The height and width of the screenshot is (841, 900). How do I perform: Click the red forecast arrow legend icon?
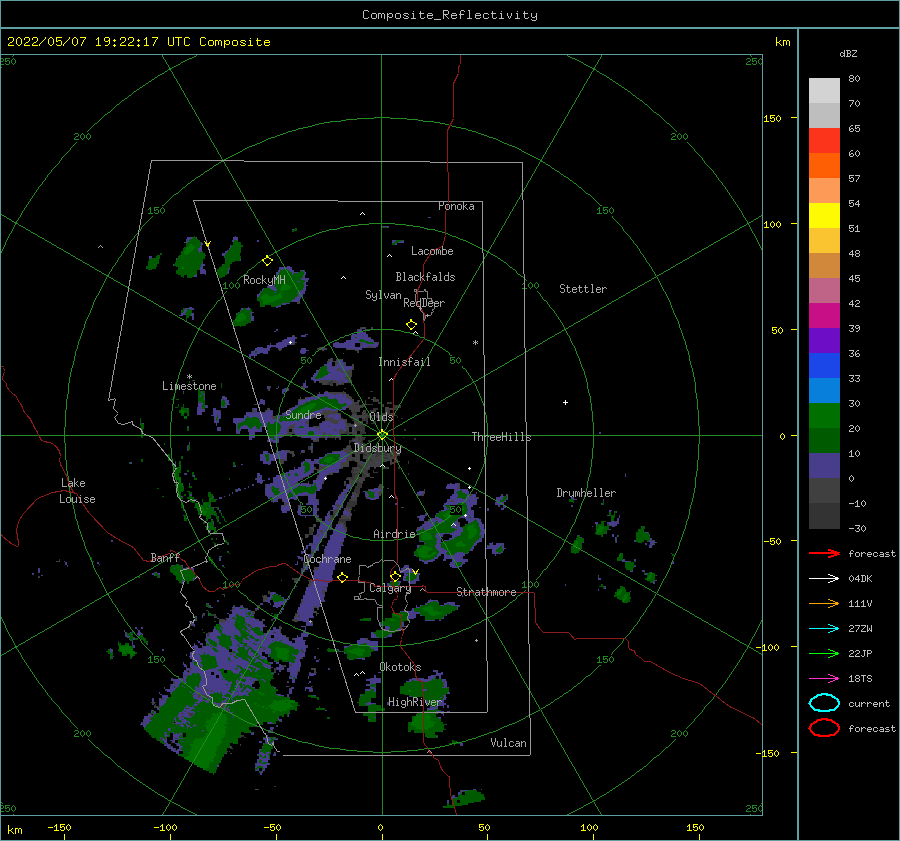pyautogui.click(x=824, y=553)
